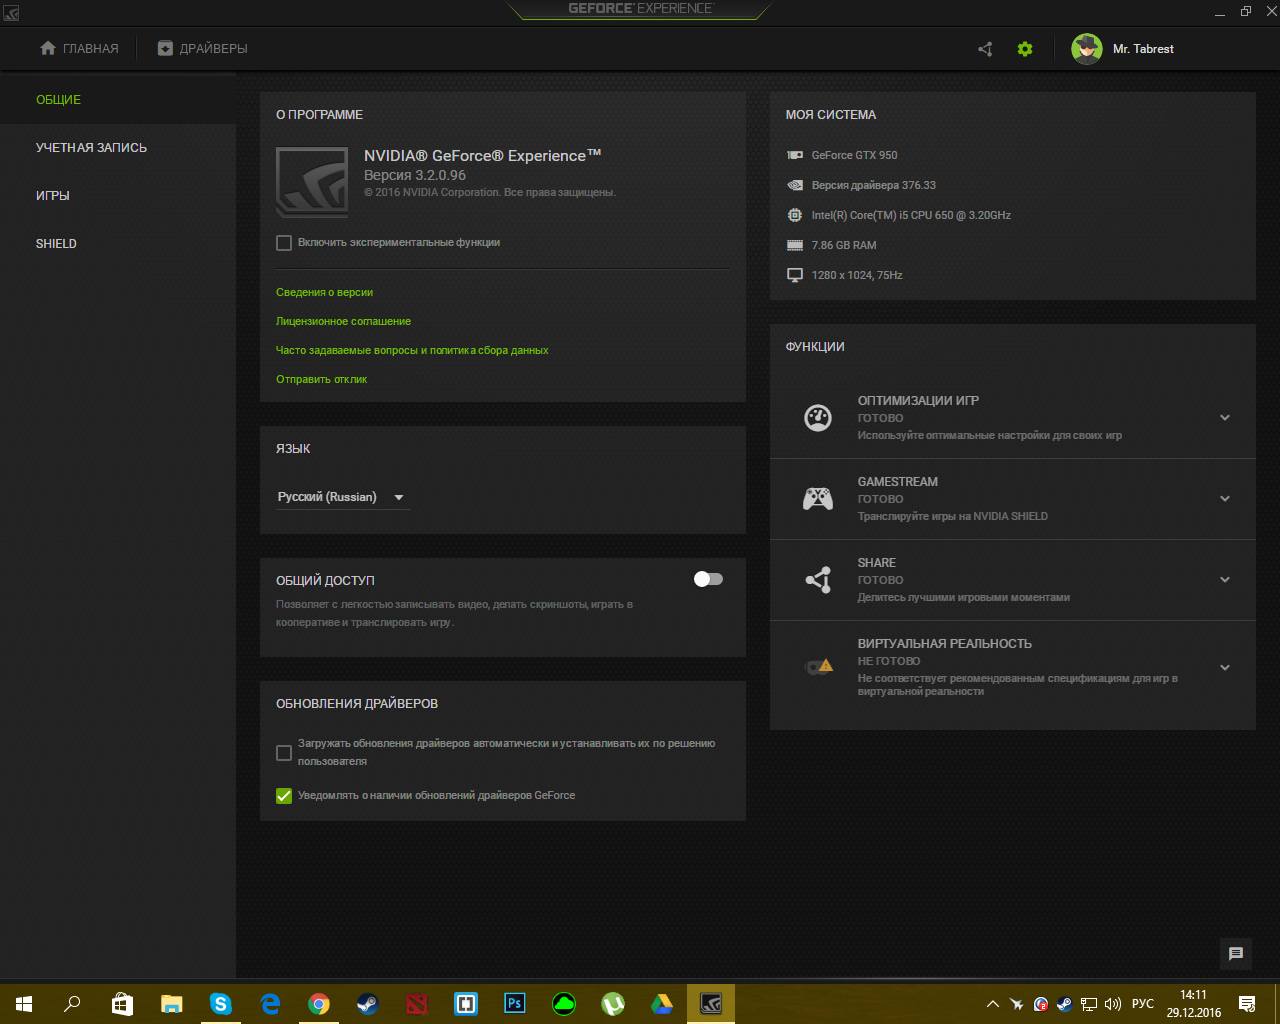The width and height of the screenshot is (1280, 1024).
Task: Go to ДРАЙВЕРЫ tab
Action: coord(202,49)
